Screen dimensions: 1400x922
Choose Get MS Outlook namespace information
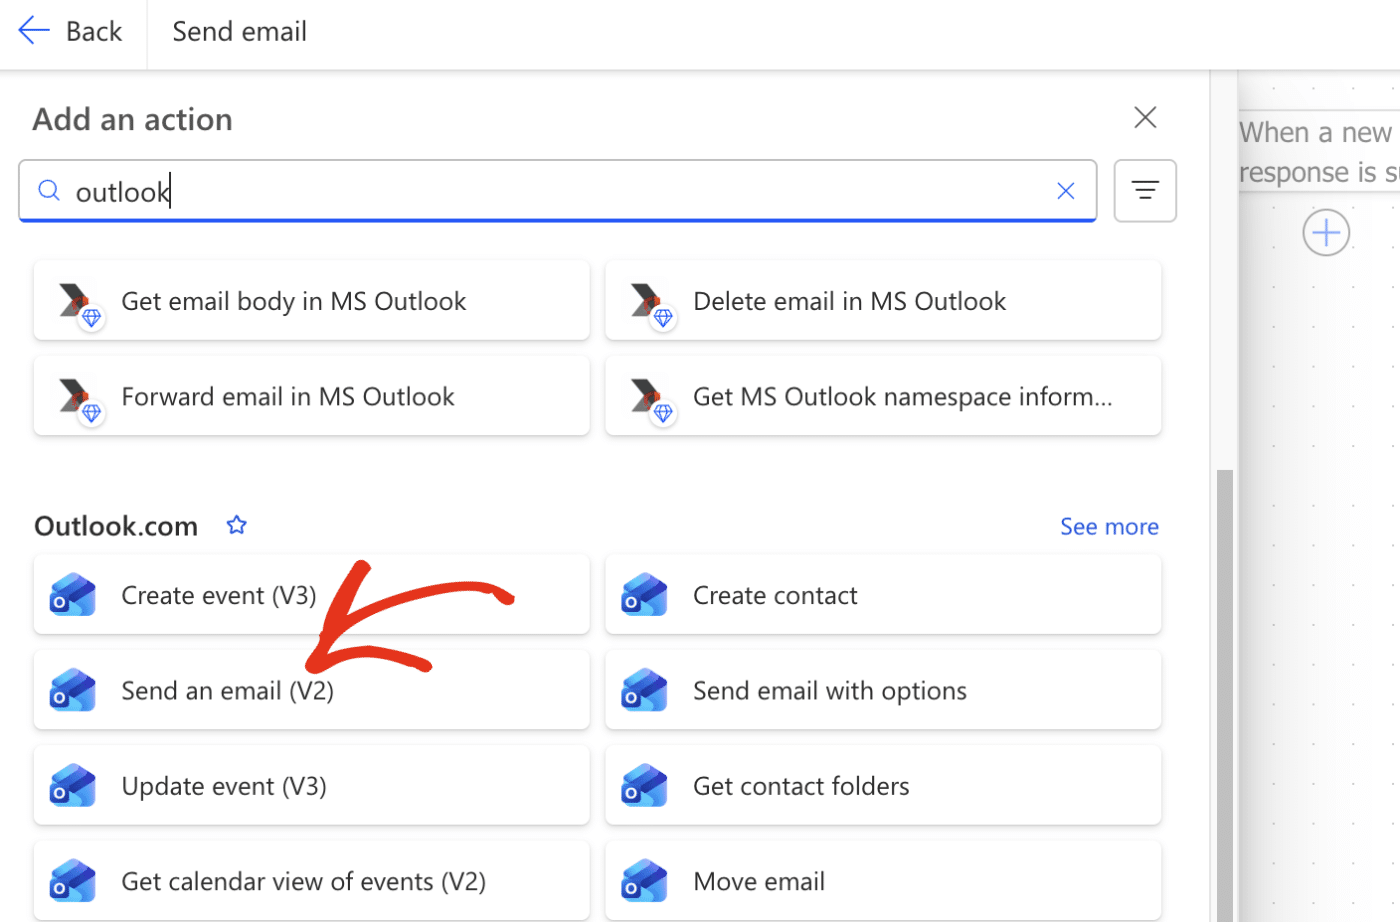pyautogui.click(x=883, y=396)
